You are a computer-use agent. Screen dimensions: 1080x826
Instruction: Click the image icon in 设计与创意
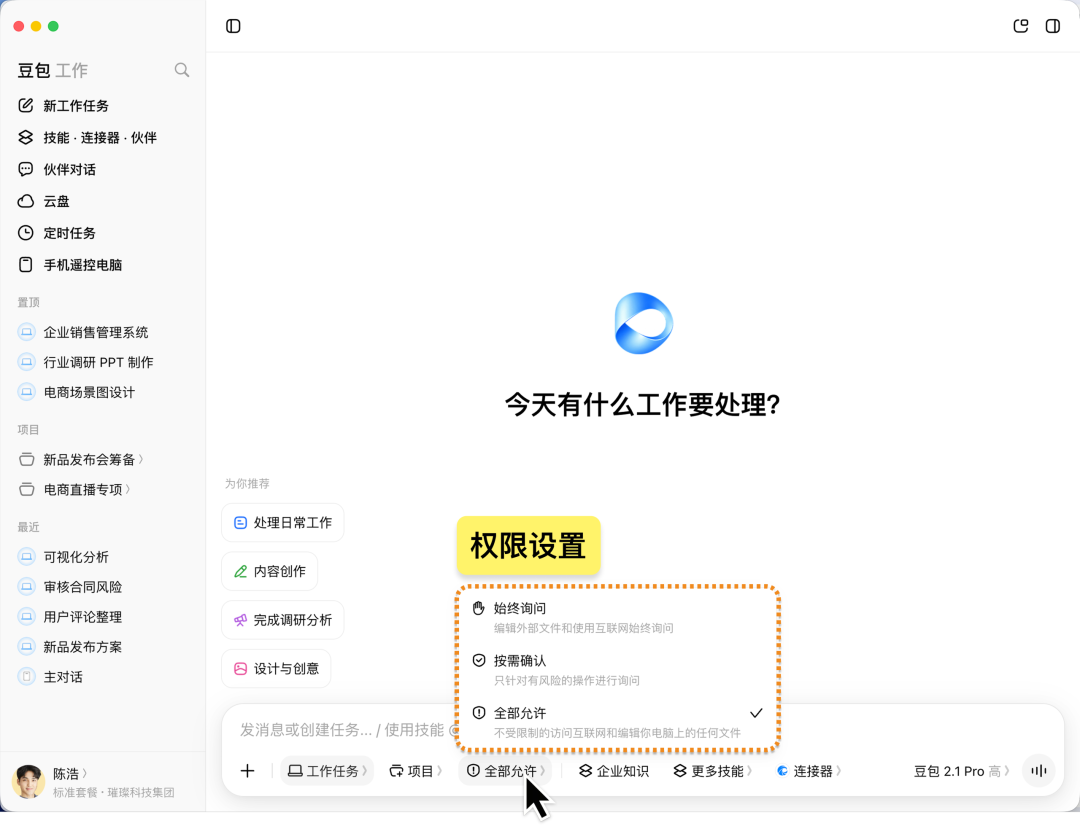pyautogui.click(x=240, y=668)
